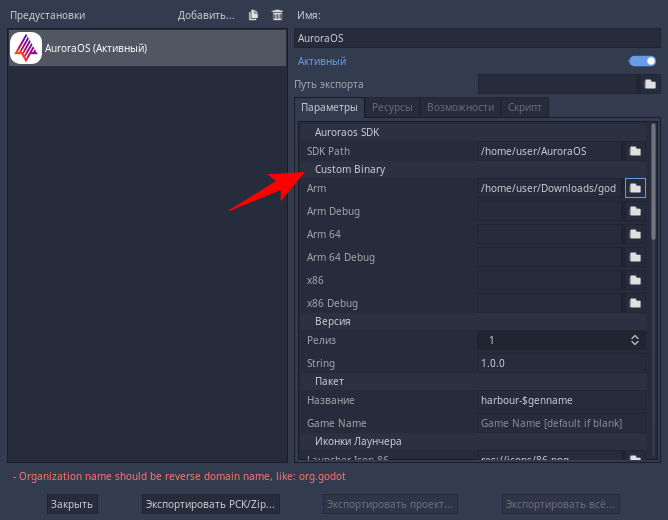This screenshot has height=520, width=668.
Task: Toggle the Активный switch off
Action: point(642,61)
